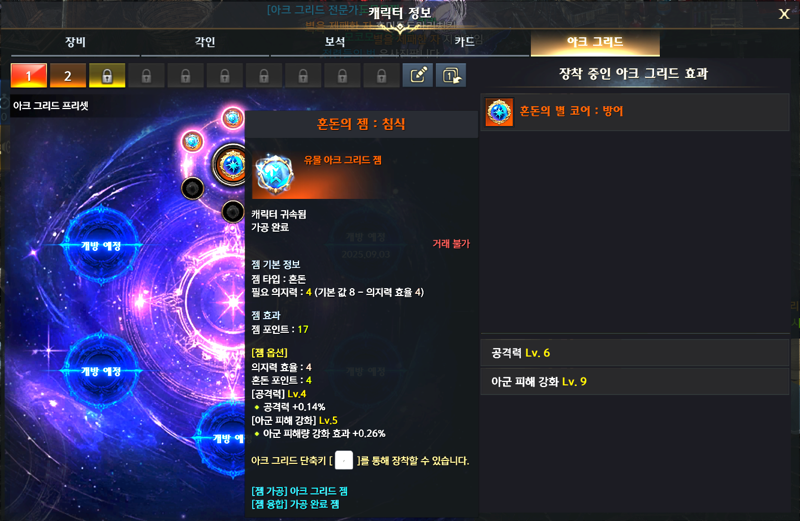Switch to Ark Grid preset 2
Viewport: 800px width, 521px height.
(x=67, y=76)
